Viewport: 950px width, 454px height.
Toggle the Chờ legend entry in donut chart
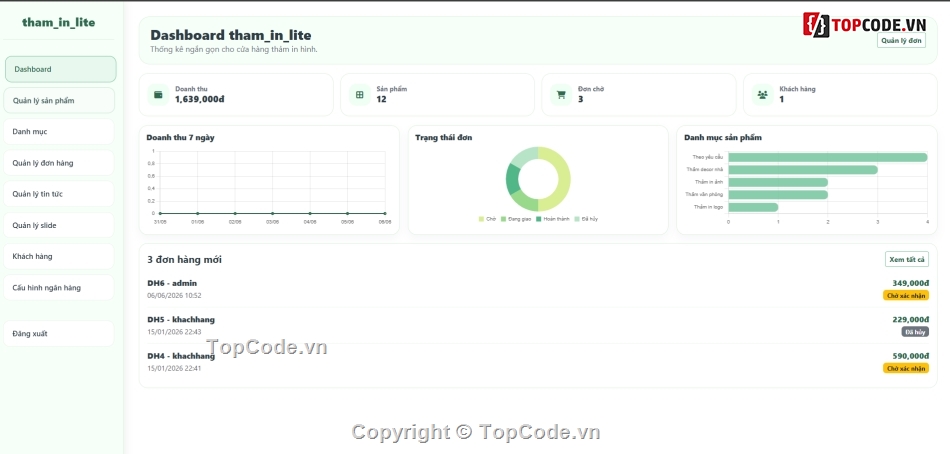click(x=487, y=219)
